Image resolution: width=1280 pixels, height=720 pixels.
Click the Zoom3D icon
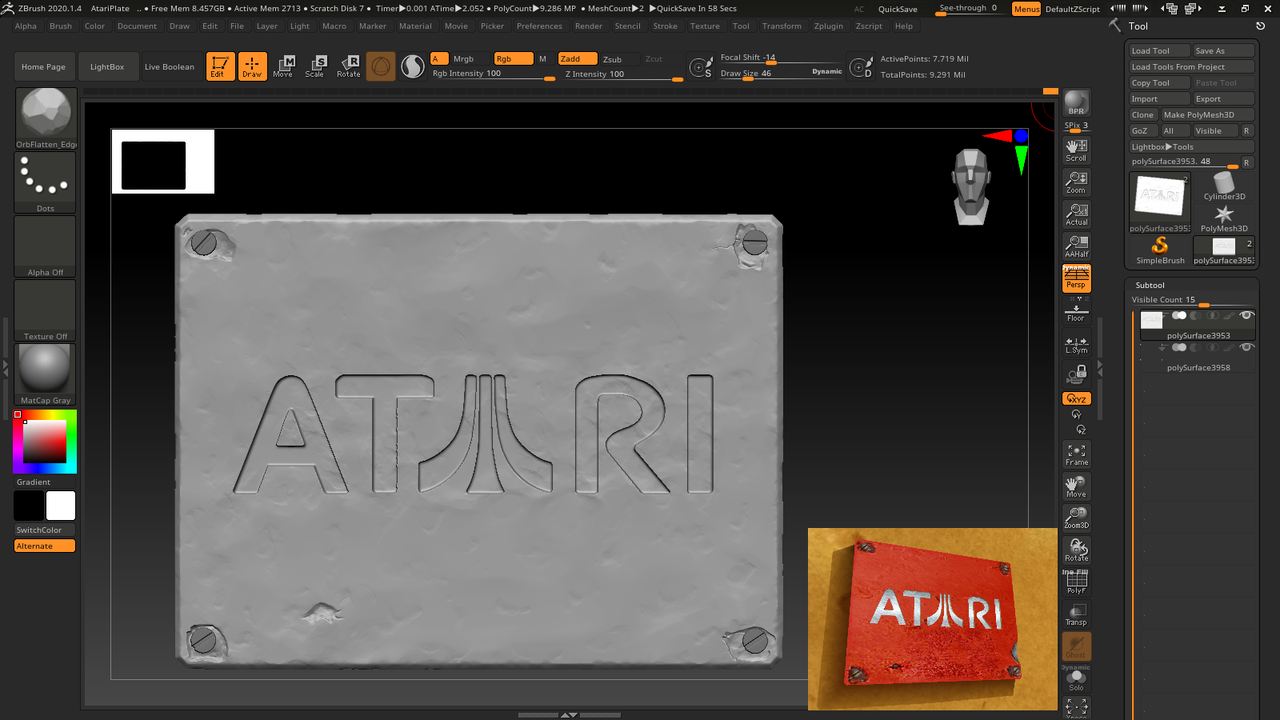1076,517
